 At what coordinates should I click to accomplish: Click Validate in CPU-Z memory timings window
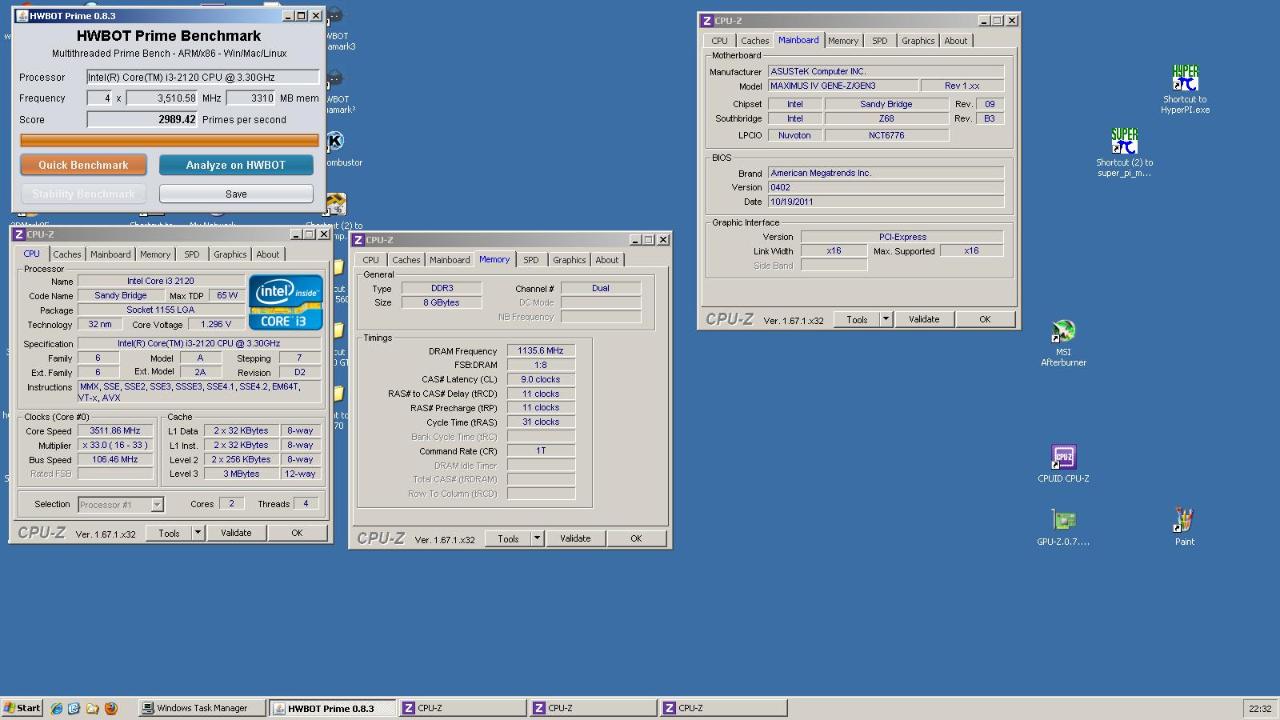coord(575,538)
